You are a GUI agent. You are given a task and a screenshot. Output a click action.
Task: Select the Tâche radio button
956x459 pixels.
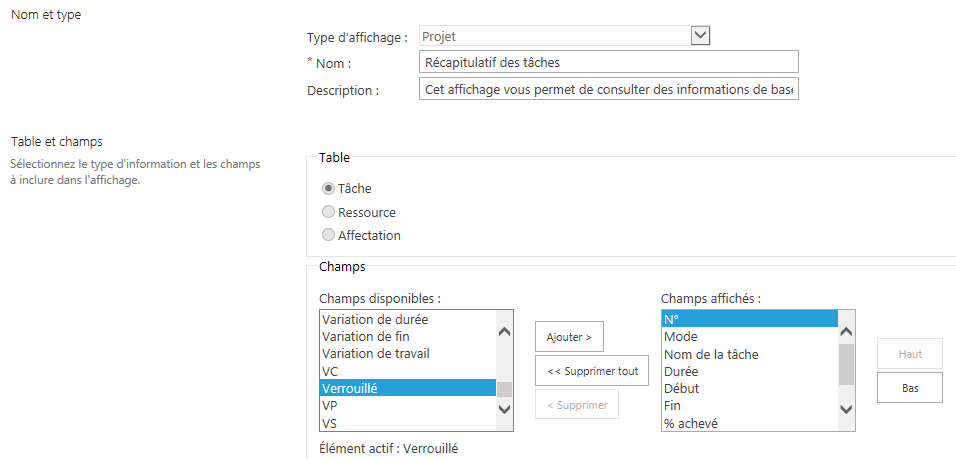pos(328,188)
